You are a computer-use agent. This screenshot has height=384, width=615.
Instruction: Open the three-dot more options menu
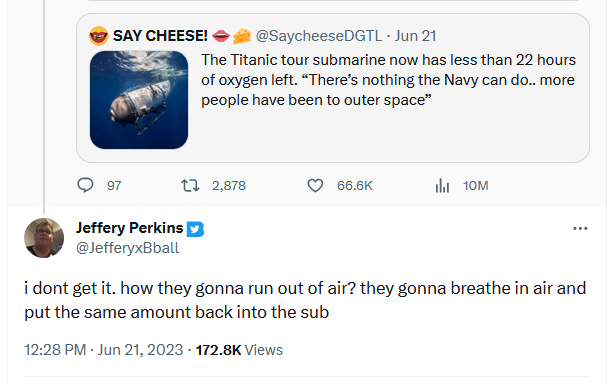[580, 228]
